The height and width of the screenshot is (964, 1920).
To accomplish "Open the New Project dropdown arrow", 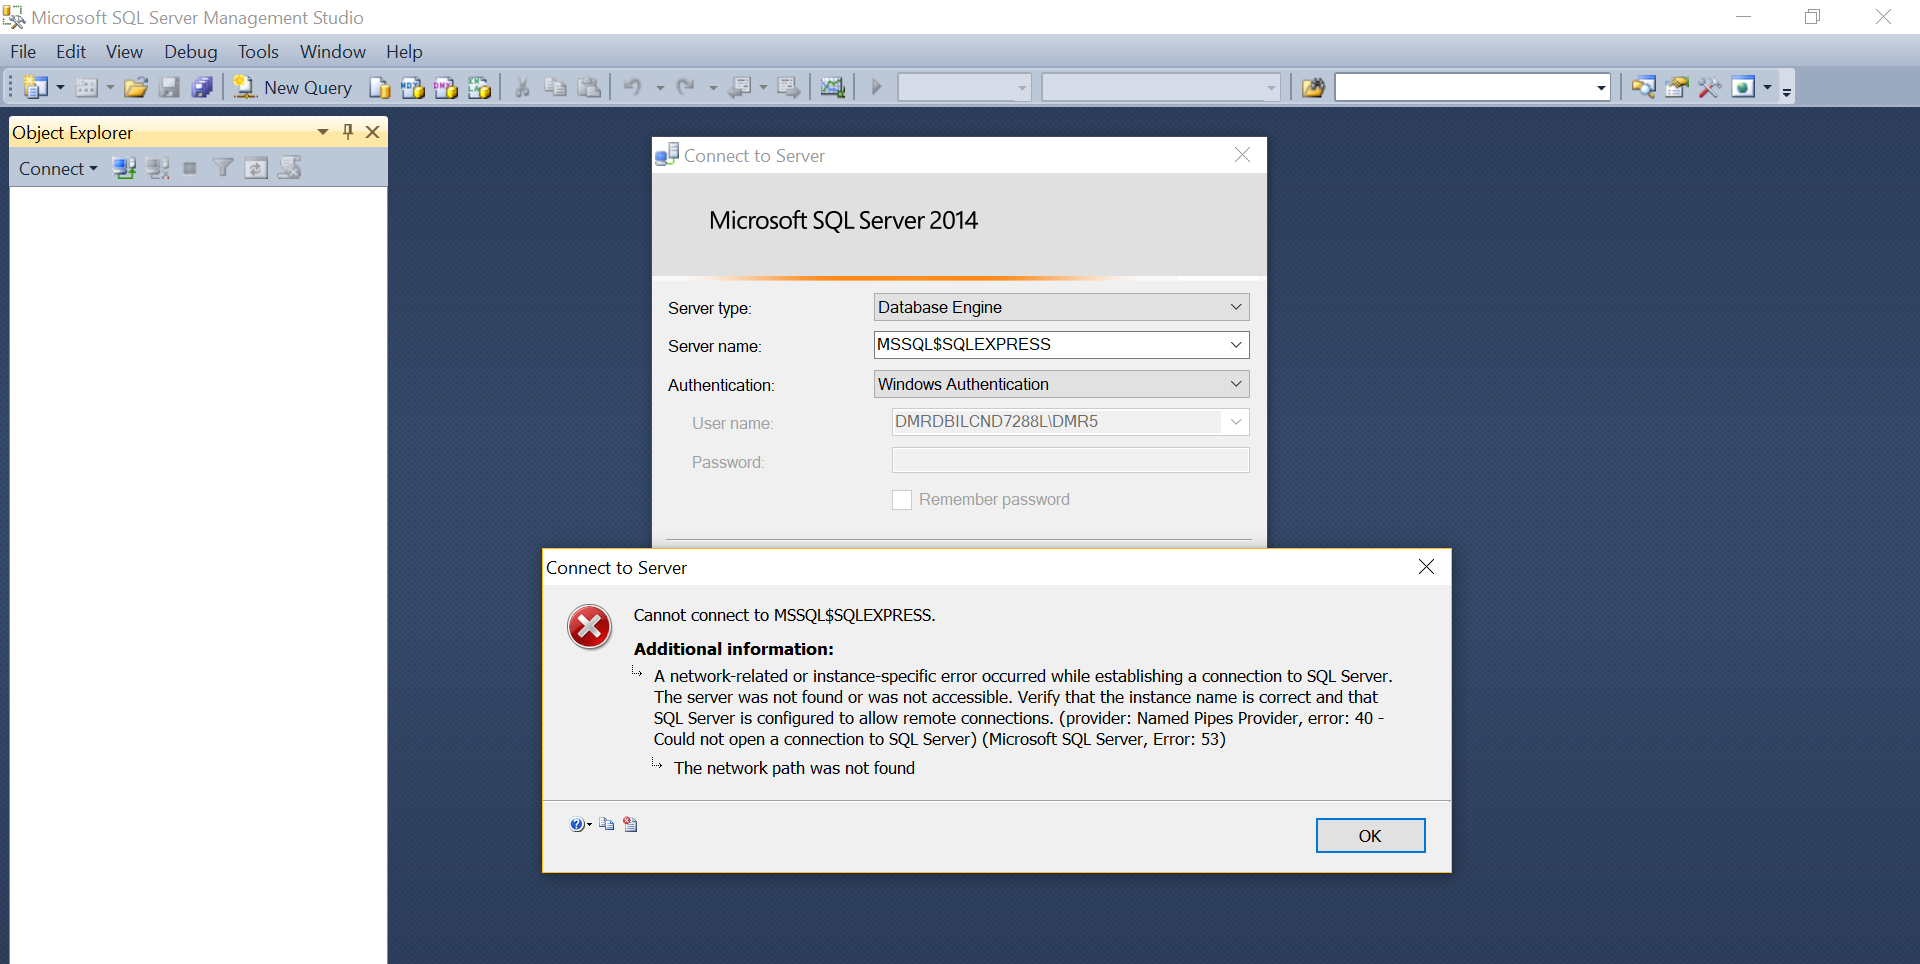I will click(x=60, y=88).
